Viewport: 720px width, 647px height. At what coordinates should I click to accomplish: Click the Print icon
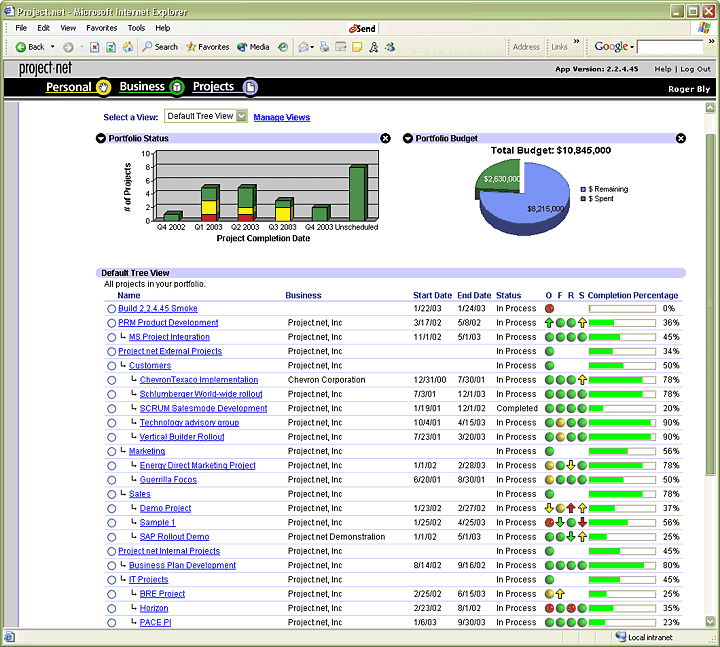coord(325,47)
